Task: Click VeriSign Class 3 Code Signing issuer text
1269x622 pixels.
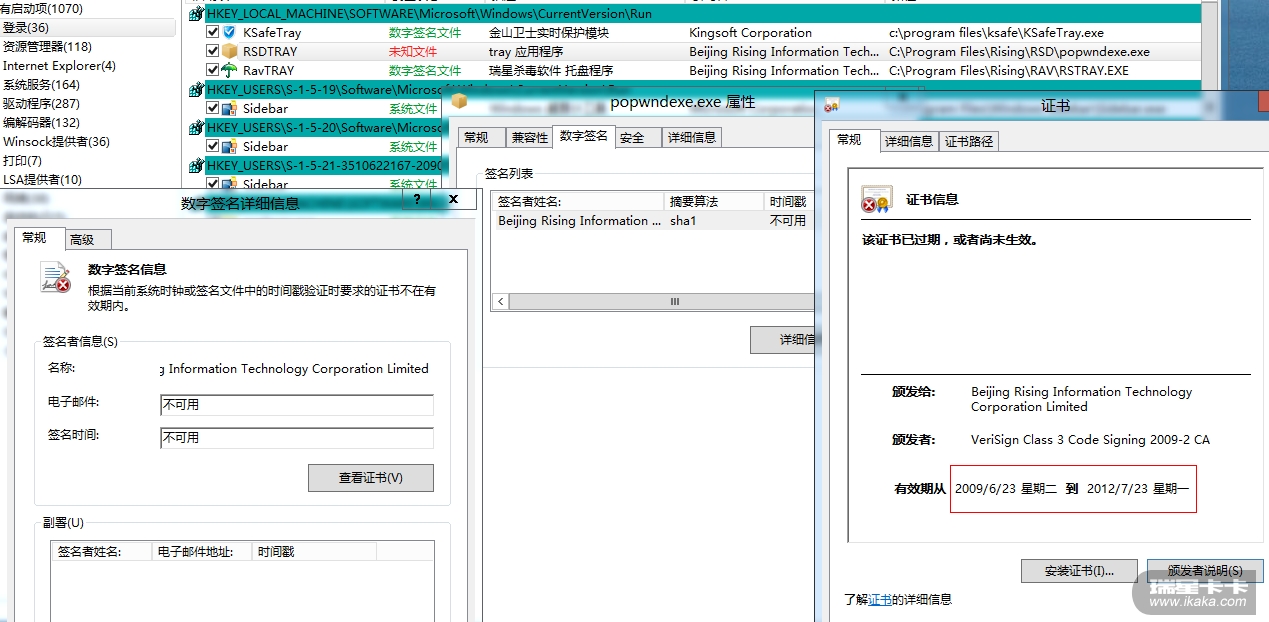Action: [x=1090, y=439]
